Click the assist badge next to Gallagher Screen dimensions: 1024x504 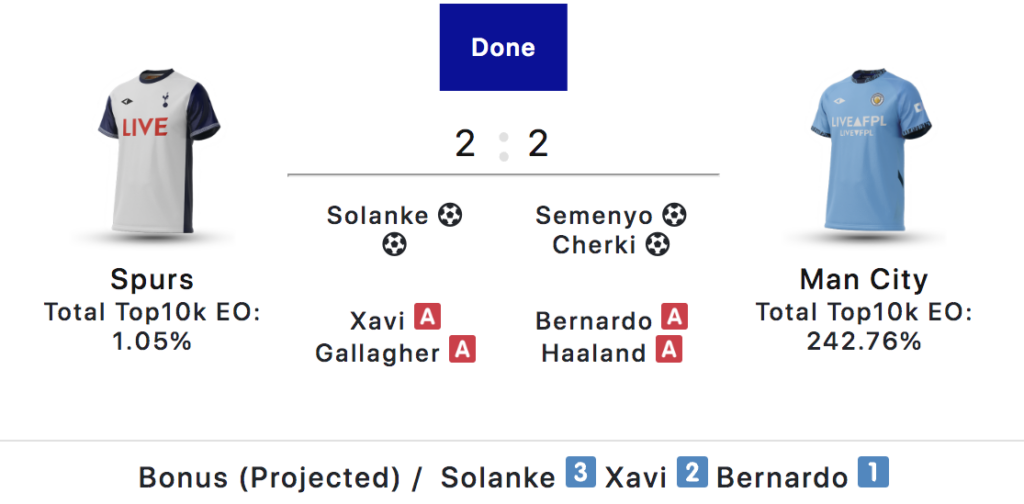[x=462, y=350]
